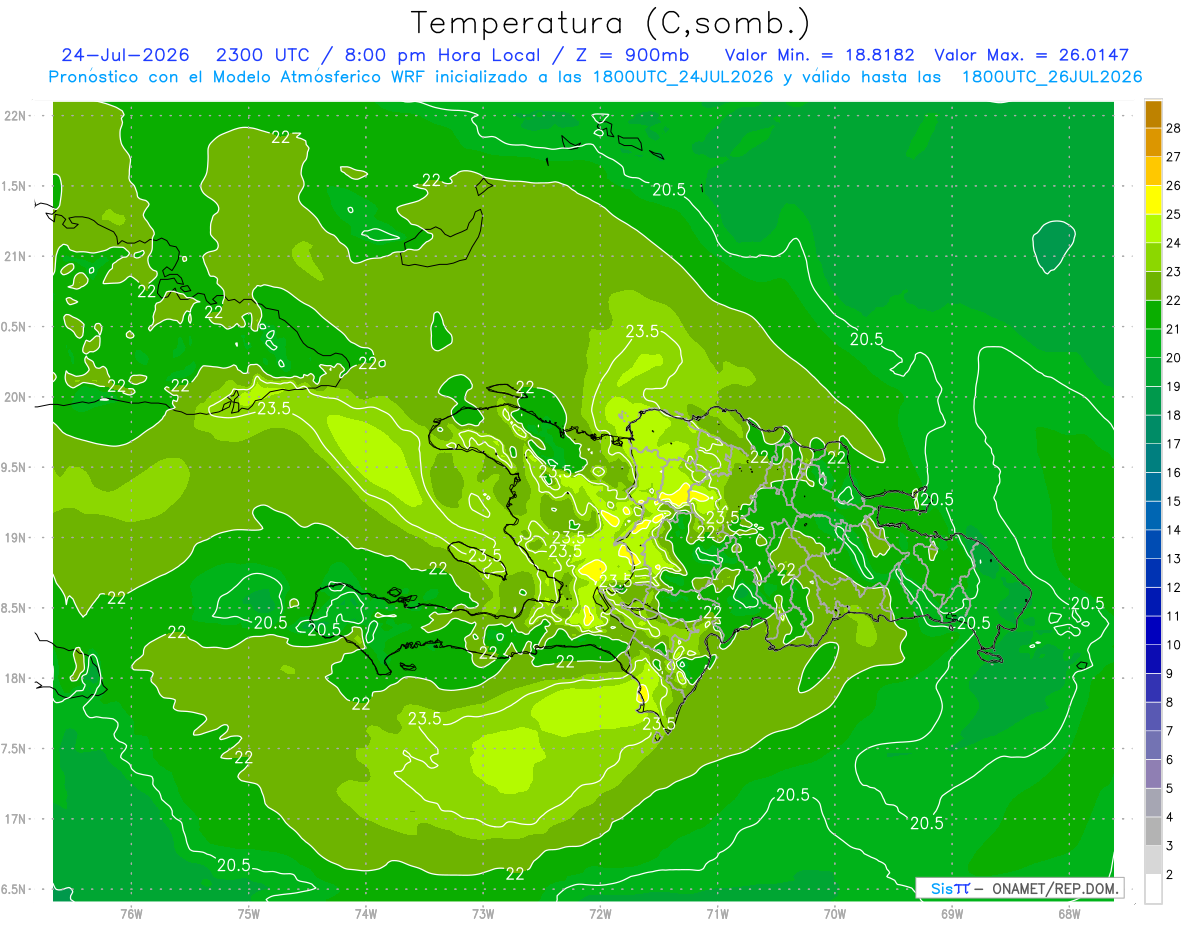
Task: Click the "22N" latitude axis label
Action: (x=16, y=116)
